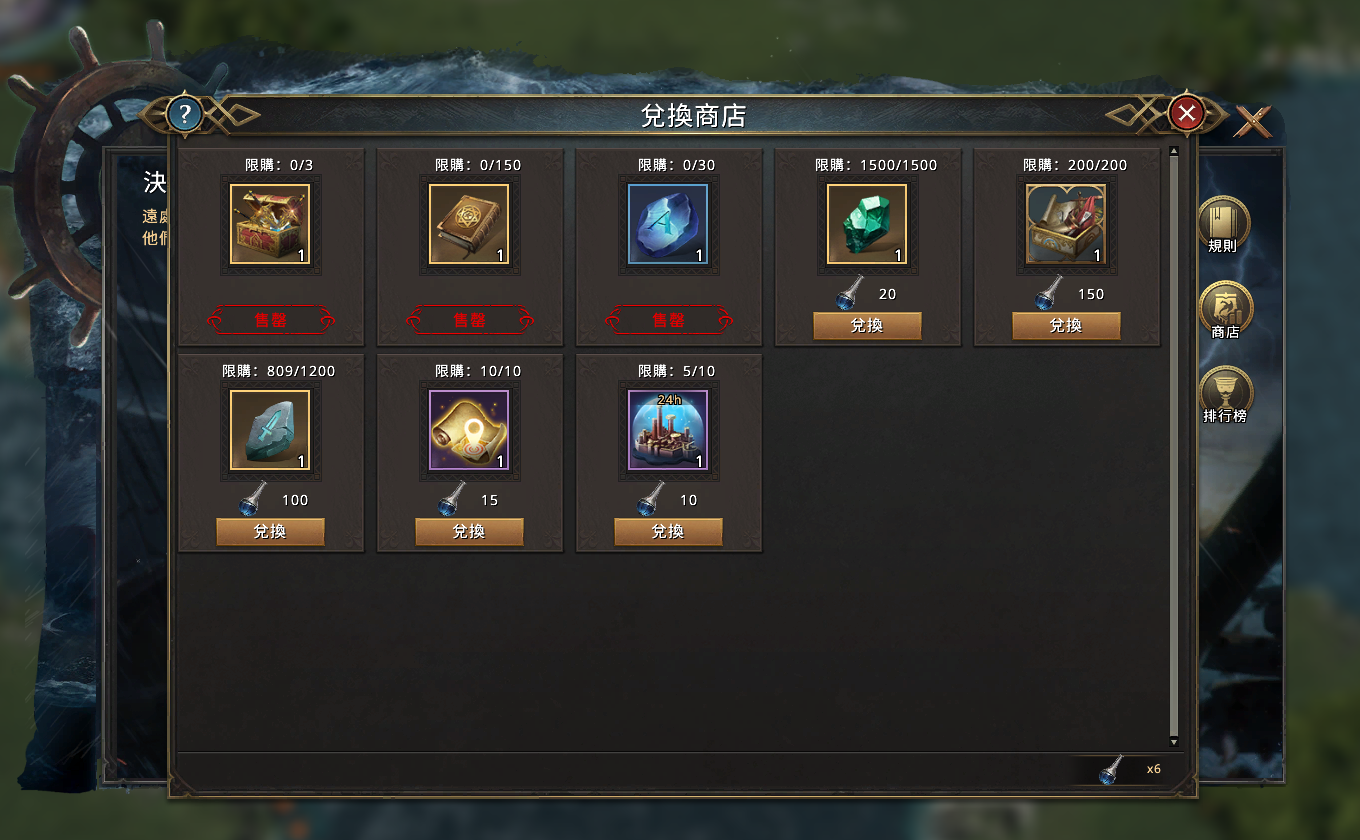The width and height of the screenshot is (1360, 840).
Task: Select the scroll and supplies box item
Action: (x=1066, y=224)
